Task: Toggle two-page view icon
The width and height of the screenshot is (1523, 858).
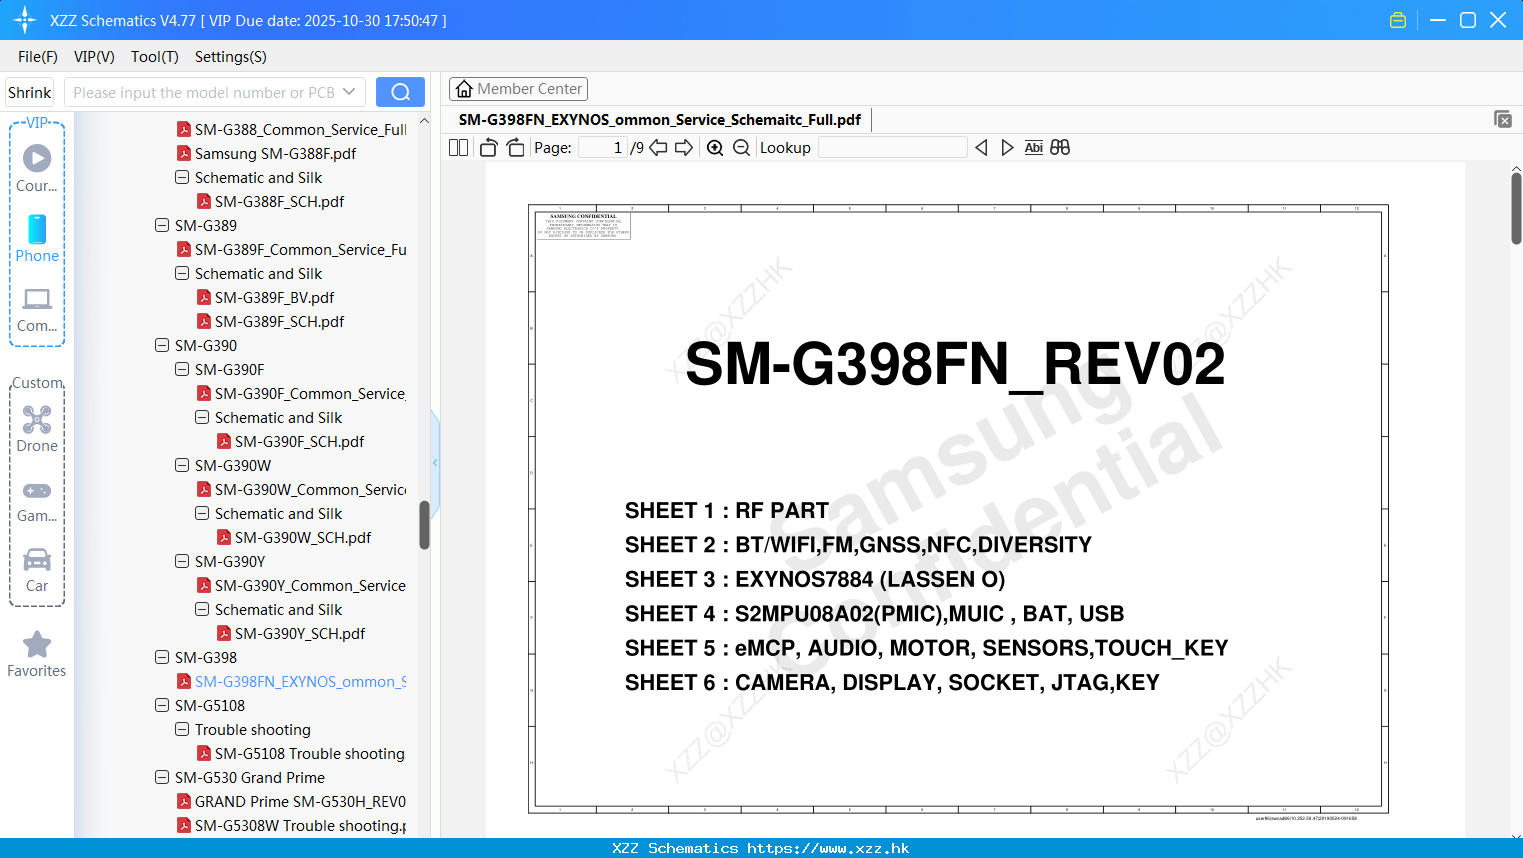Action: coord(458,147)
